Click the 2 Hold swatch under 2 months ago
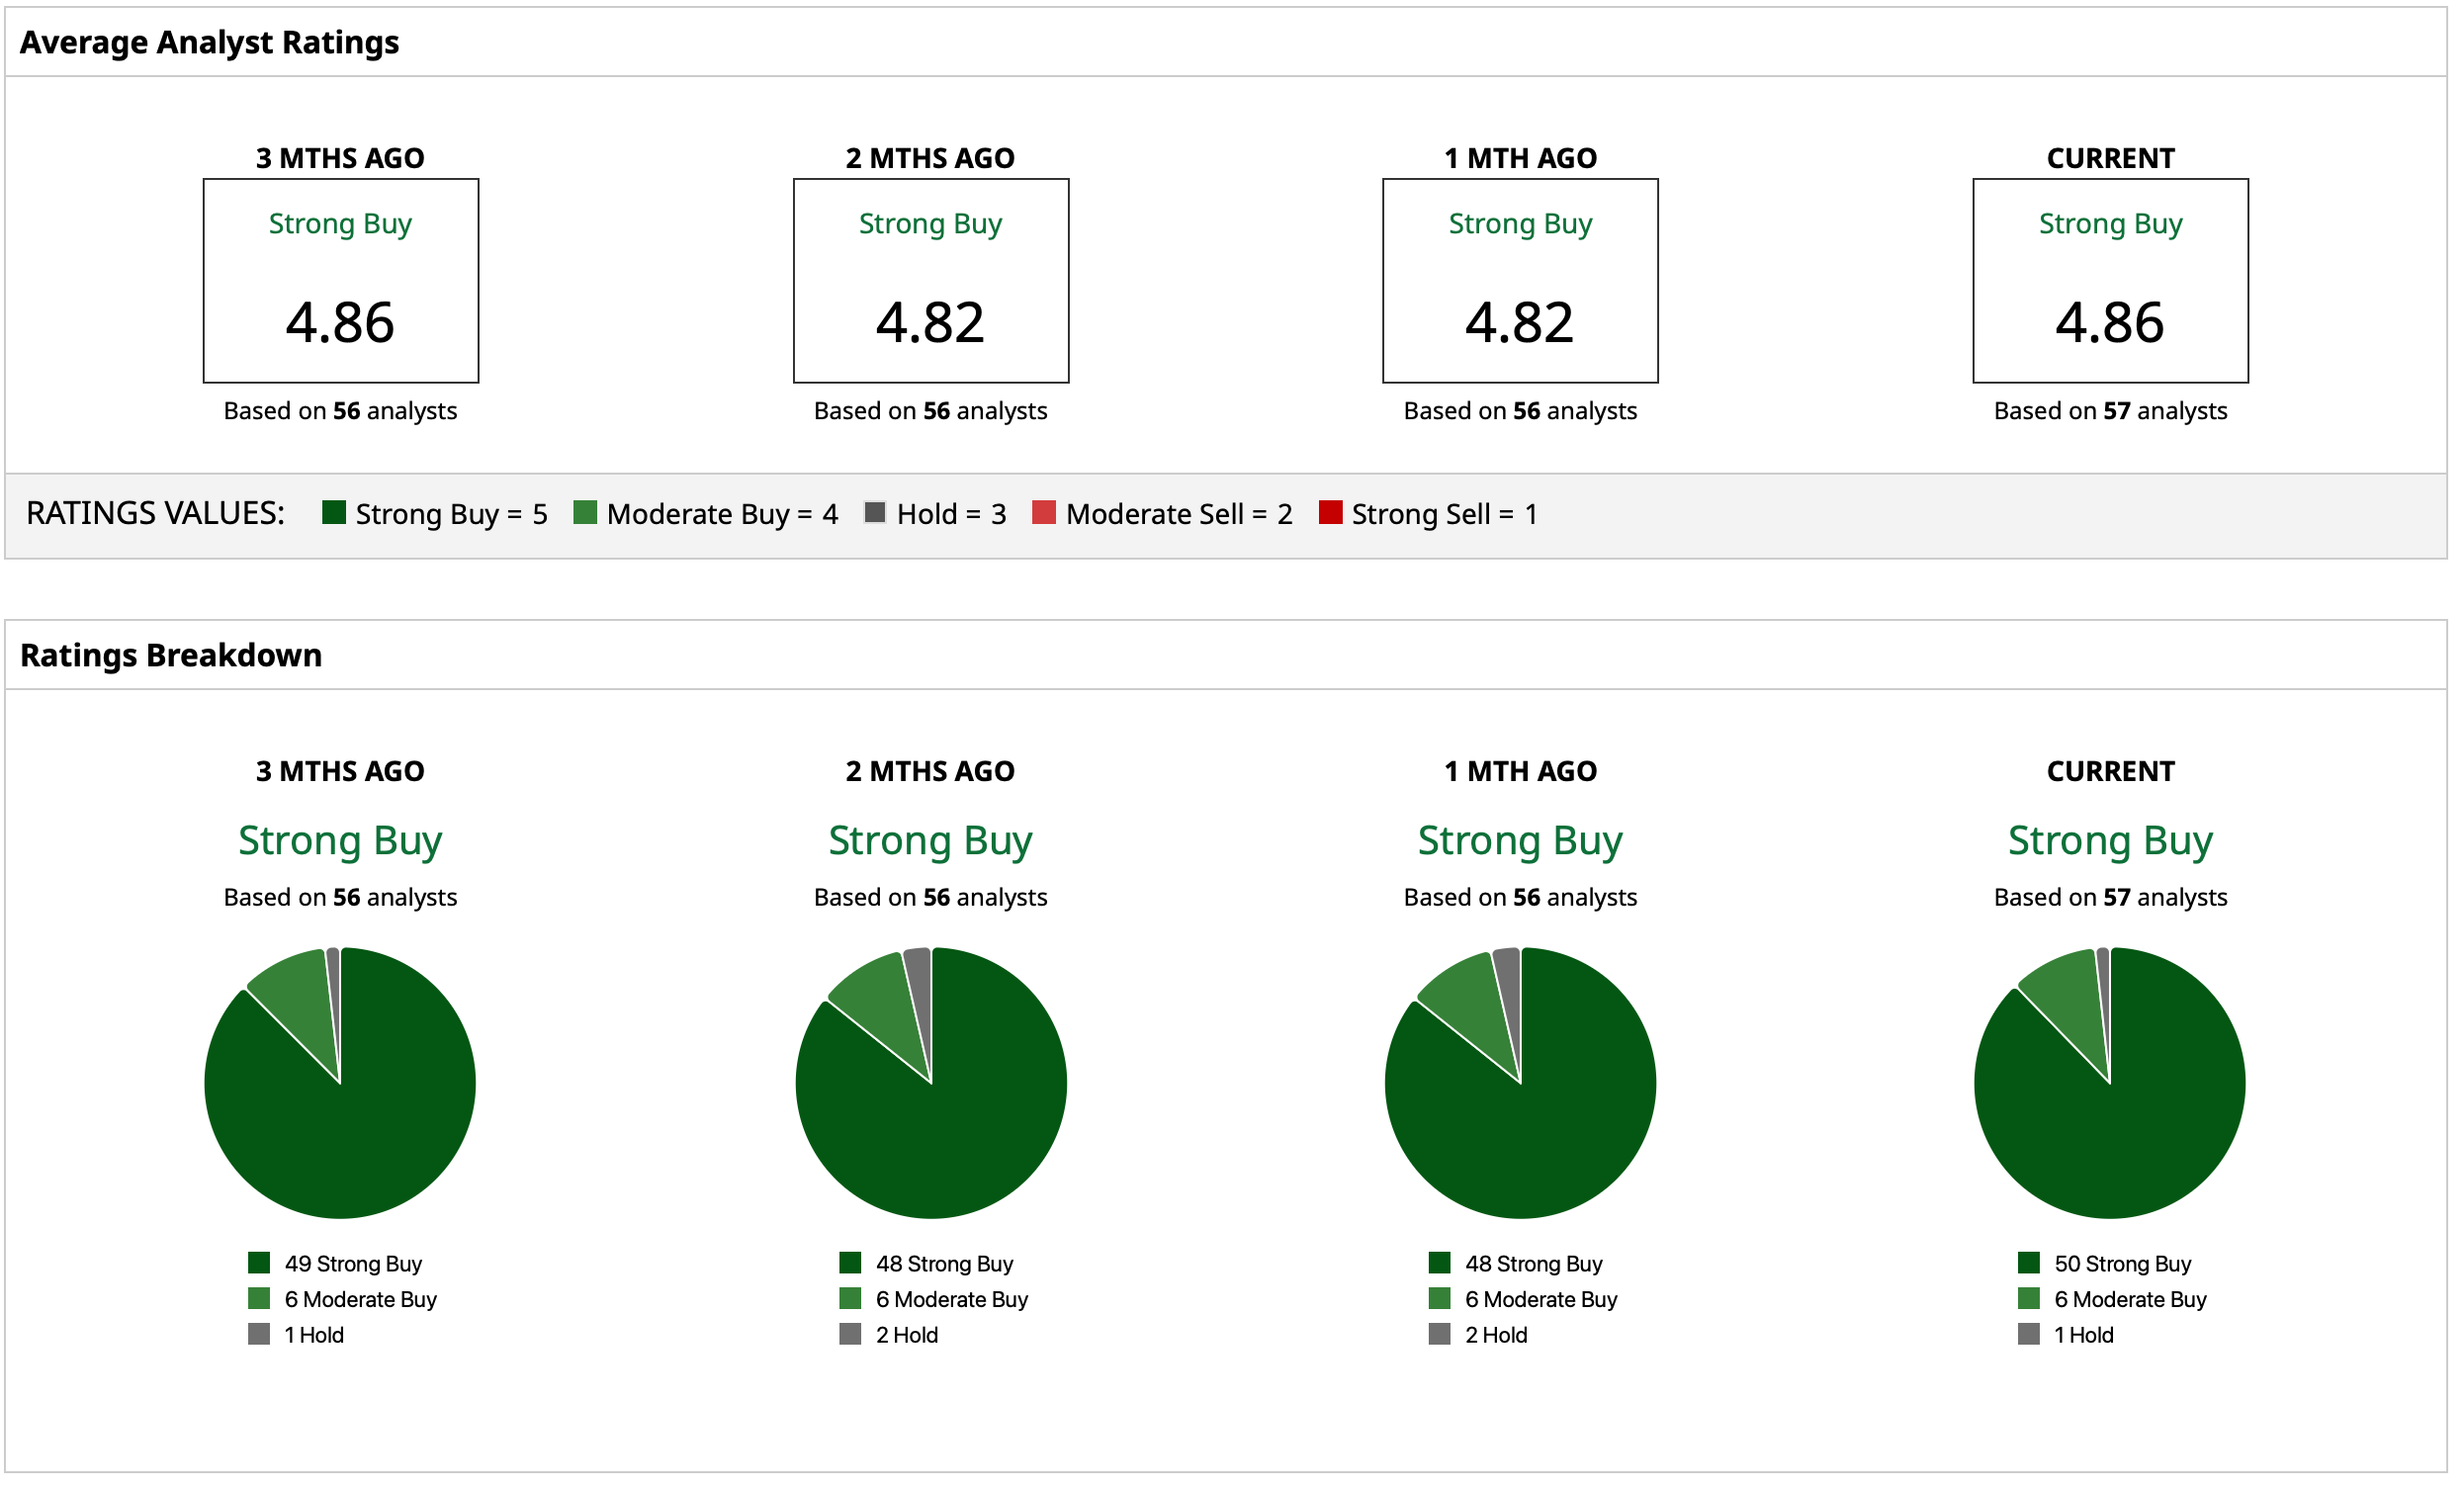Image resolution: width=2464 pixels, height=1489 pixels. (x=850, y=1334)
